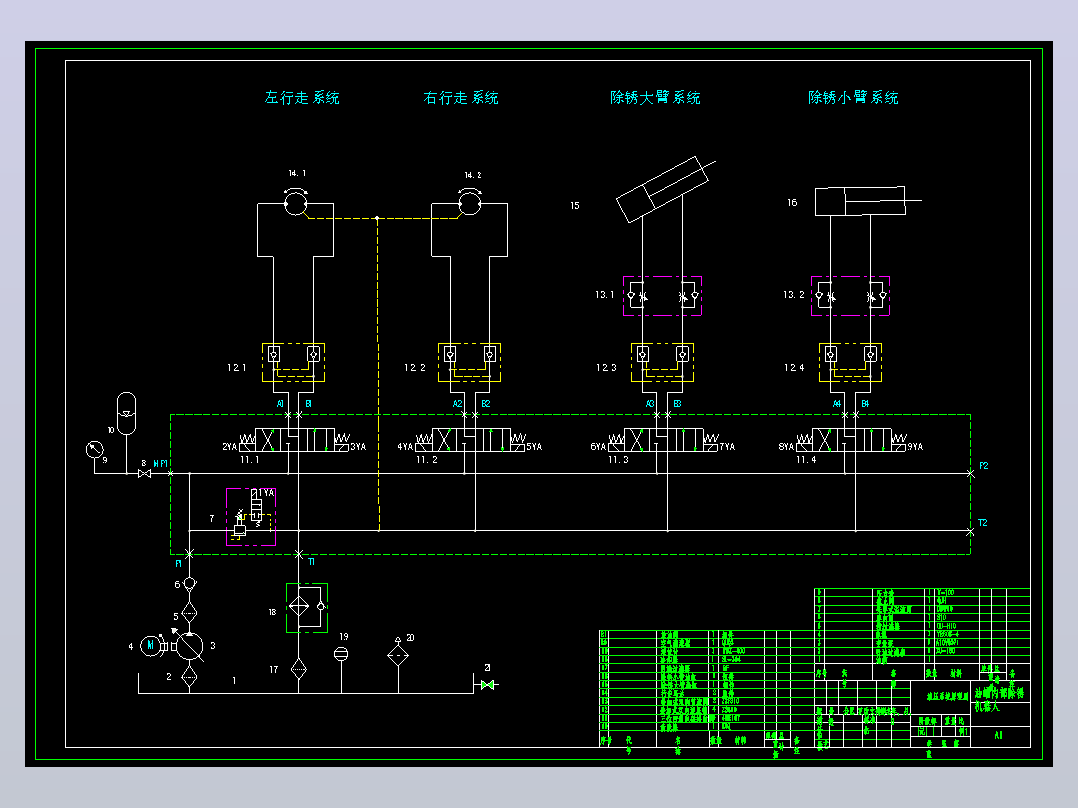The height and width of the screenshot is (808, 1078).
Task: Click the P2 port label
Action: (x=984, y=466)
